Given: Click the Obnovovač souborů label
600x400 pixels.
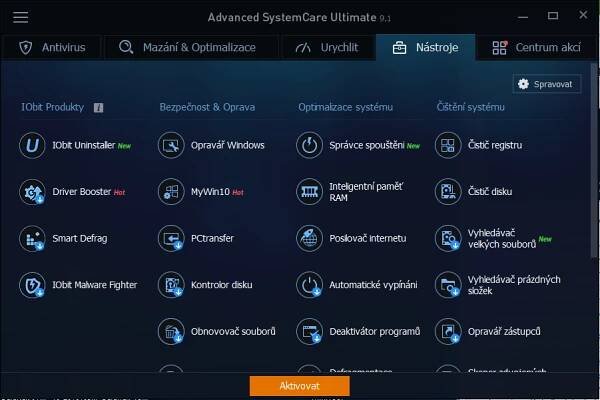Looking at the screenshot, I should (233, 331).
